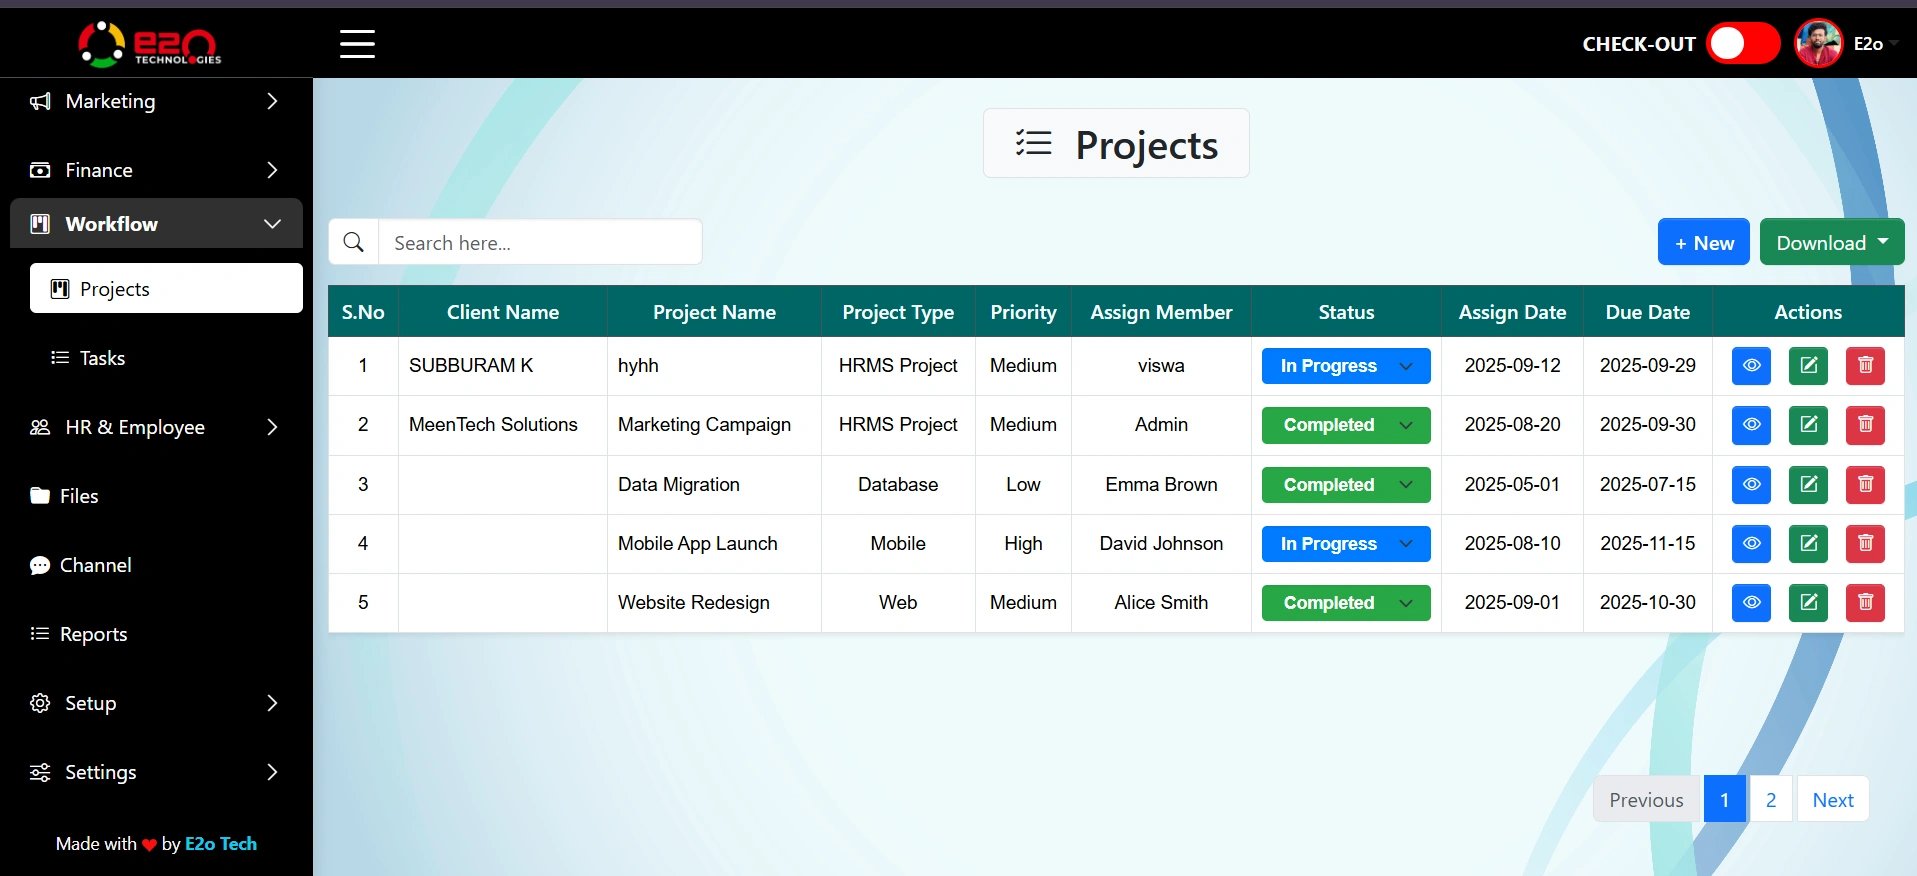This screenshot has width=1917, height=876.
Task: Open the user profile avatar
Action: (1818, 44)
